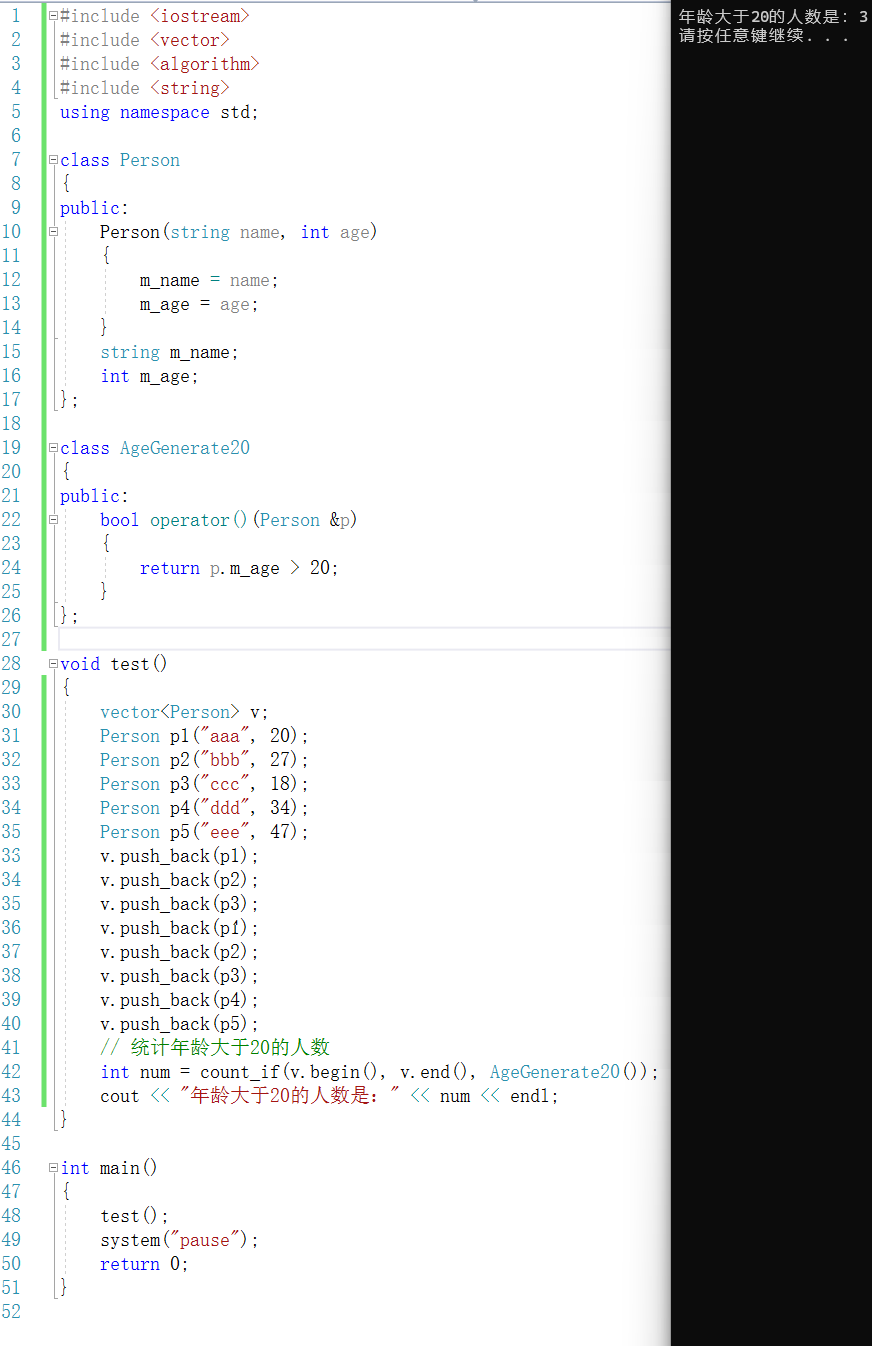Viewport: 872px width, 1346px height.
Task: Click the 'int m_age;' member declaration
Action: pos(149,376)
